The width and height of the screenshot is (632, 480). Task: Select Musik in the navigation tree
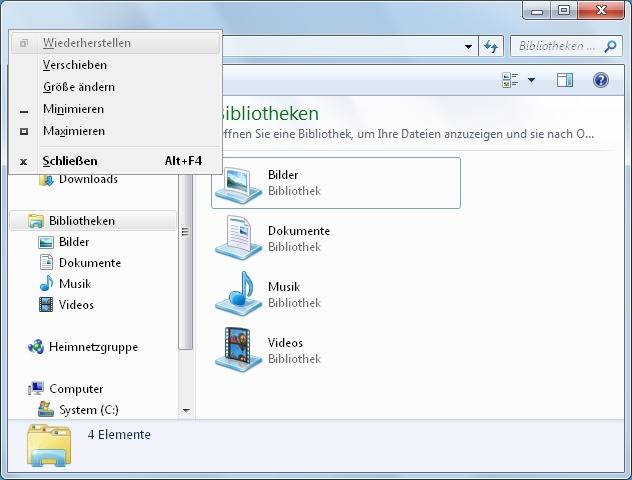(x=75, y=284)
